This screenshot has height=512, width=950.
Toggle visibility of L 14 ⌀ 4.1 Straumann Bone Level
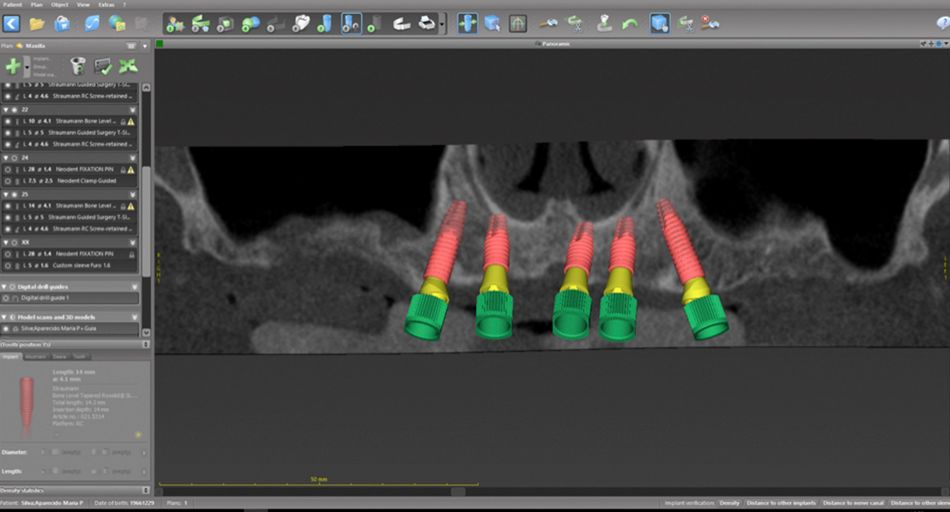point(8,206)
